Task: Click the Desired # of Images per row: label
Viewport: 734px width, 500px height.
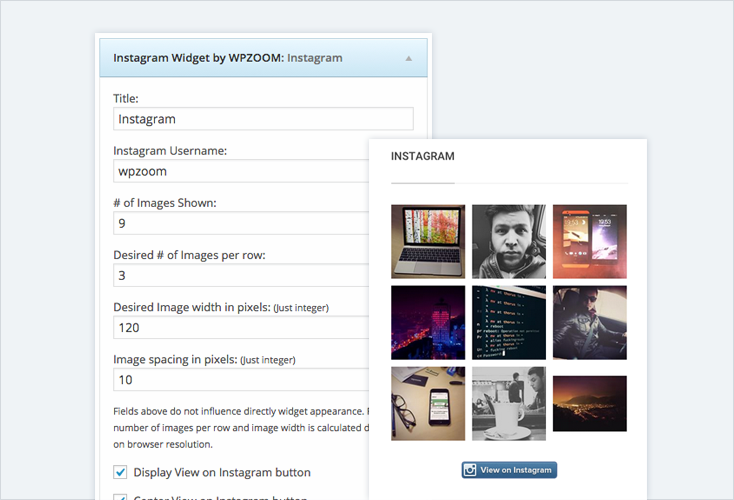Action: [x=189, y=255]
